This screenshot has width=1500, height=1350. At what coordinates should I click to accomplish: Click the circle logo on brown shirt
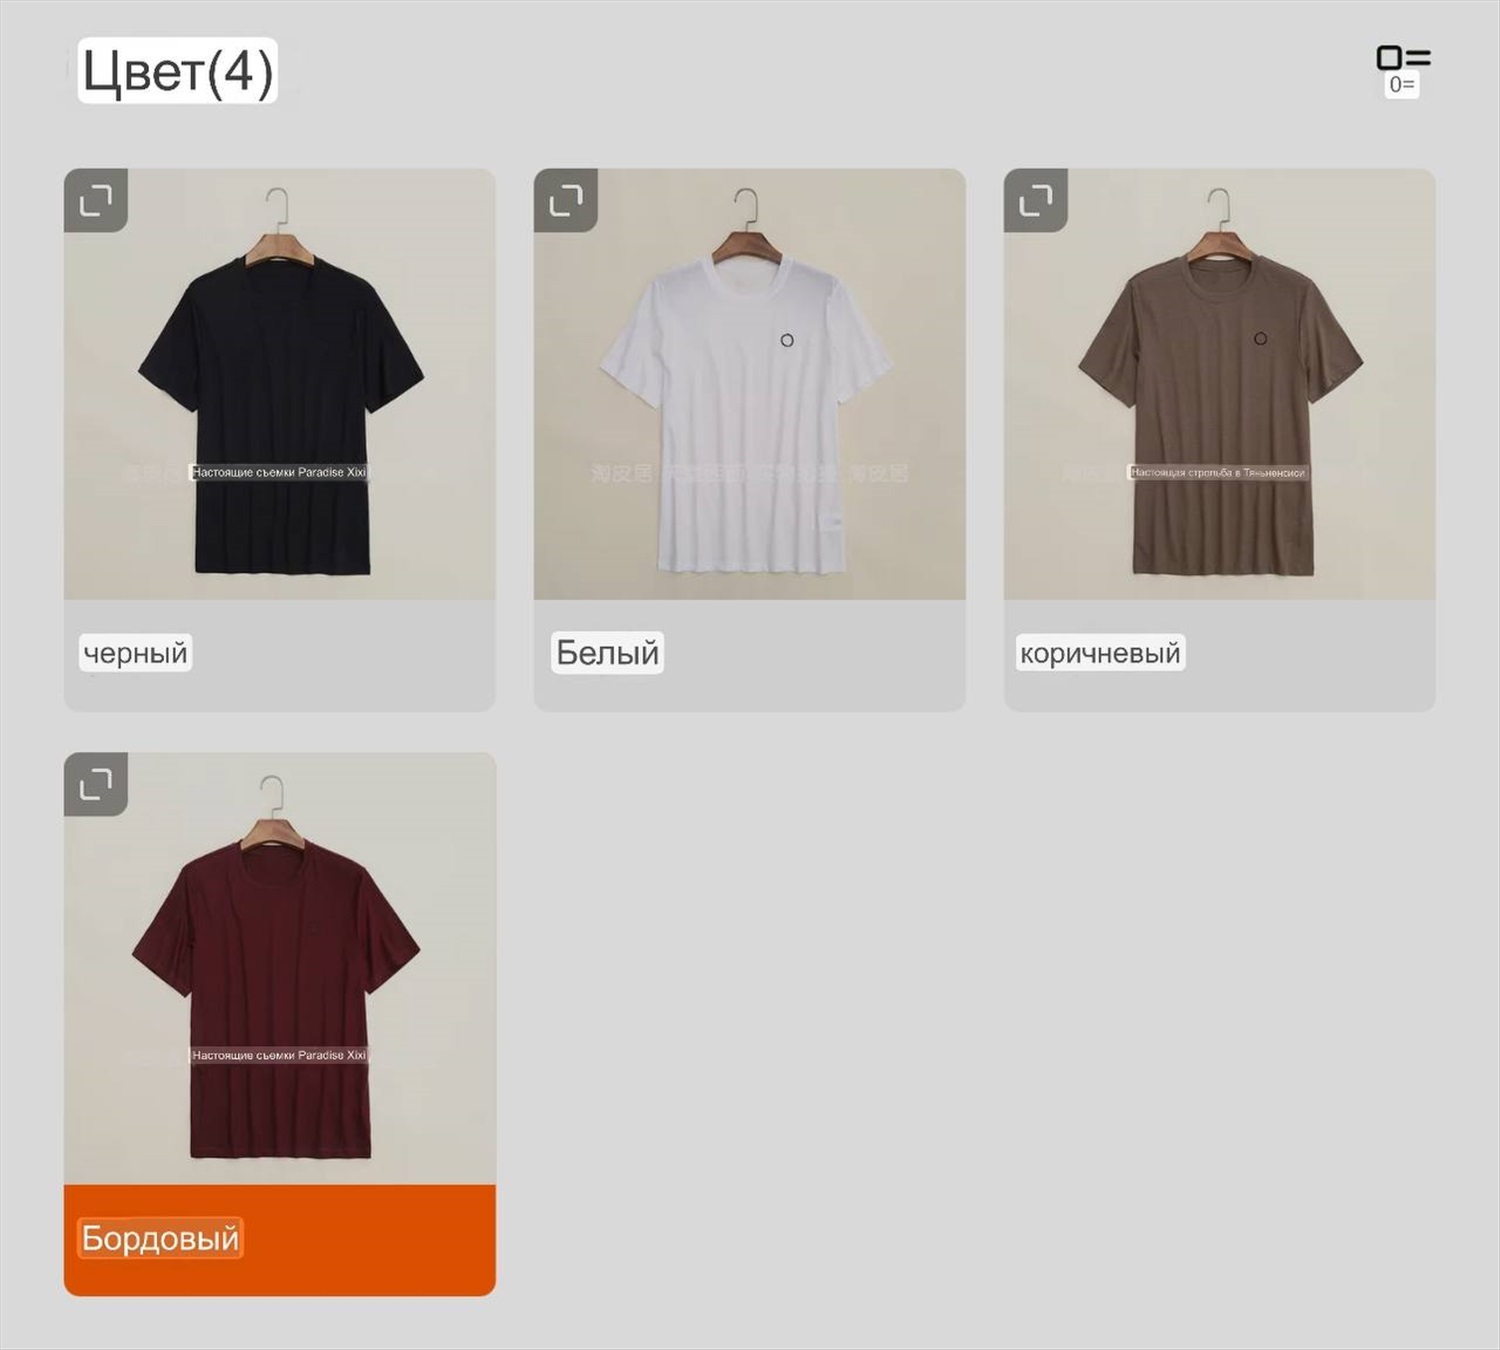[x=1260, y=339]
